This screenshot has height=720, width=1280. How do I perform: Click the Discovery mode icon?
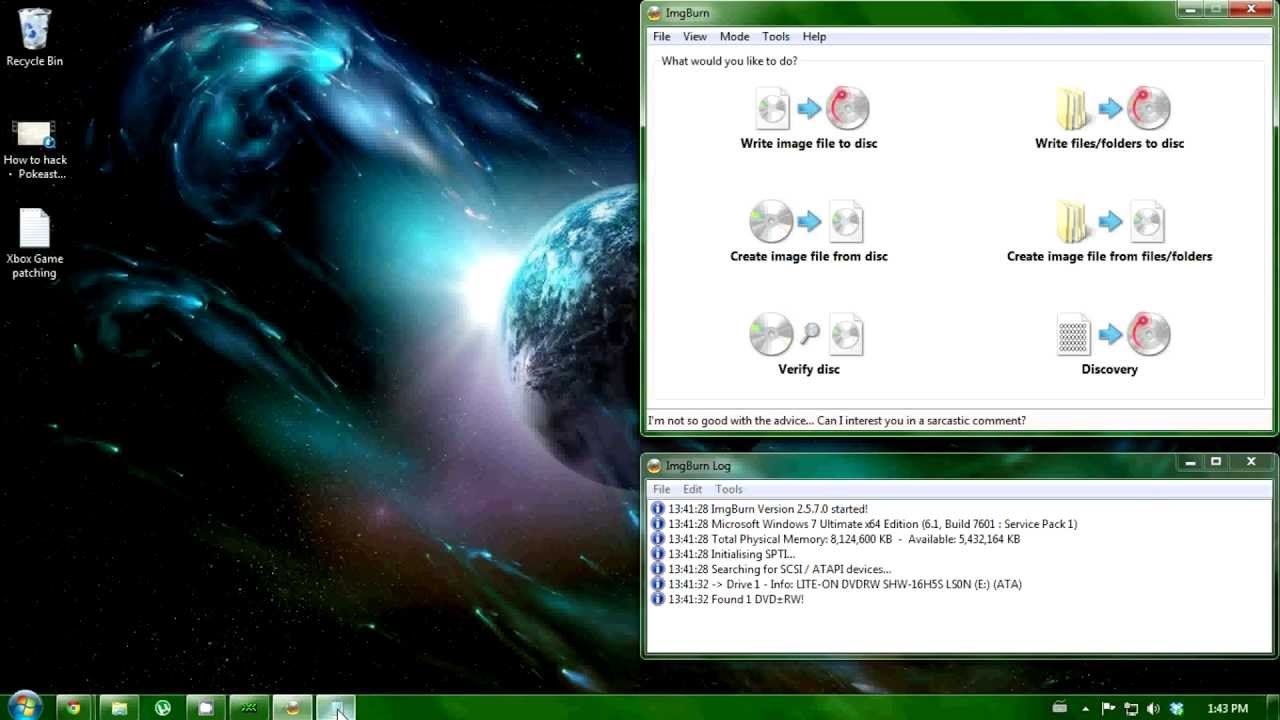(1112, 335)
